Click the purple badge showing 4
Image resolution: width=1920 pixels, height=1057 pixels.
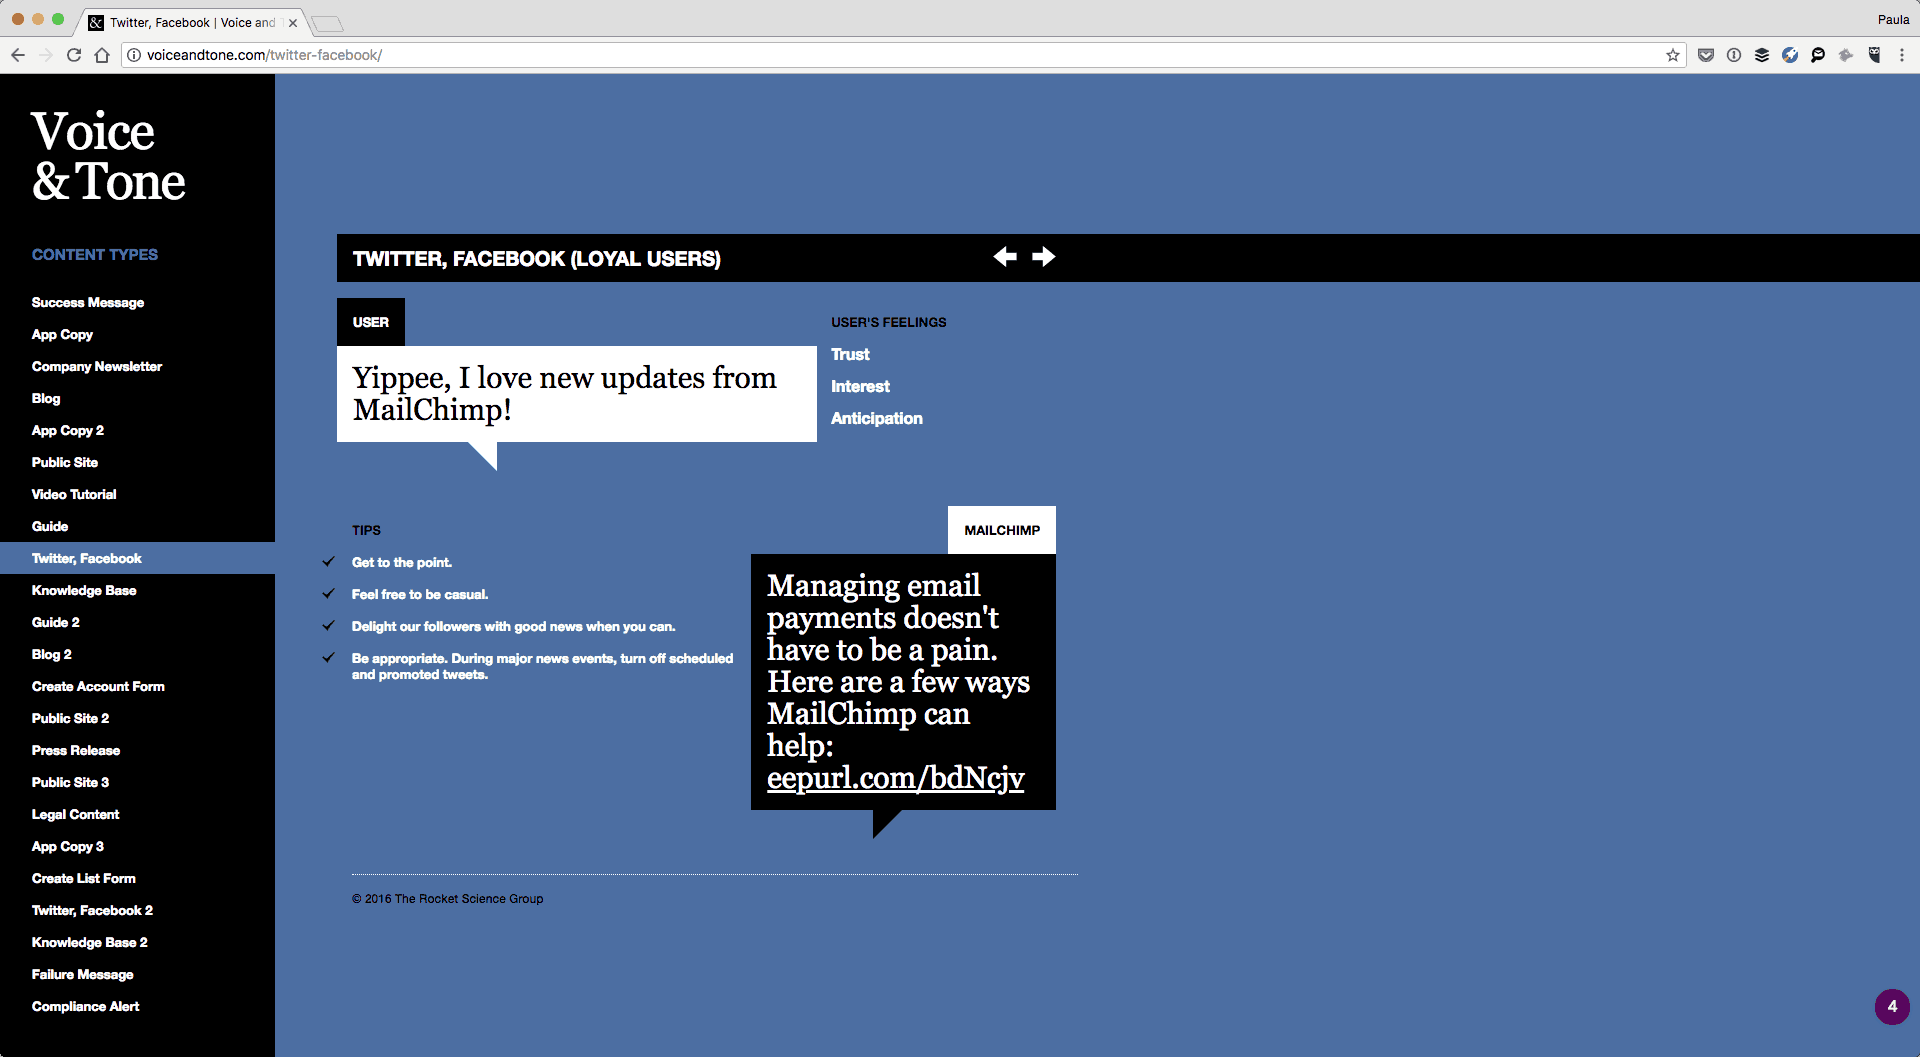pos(1892,1007)
